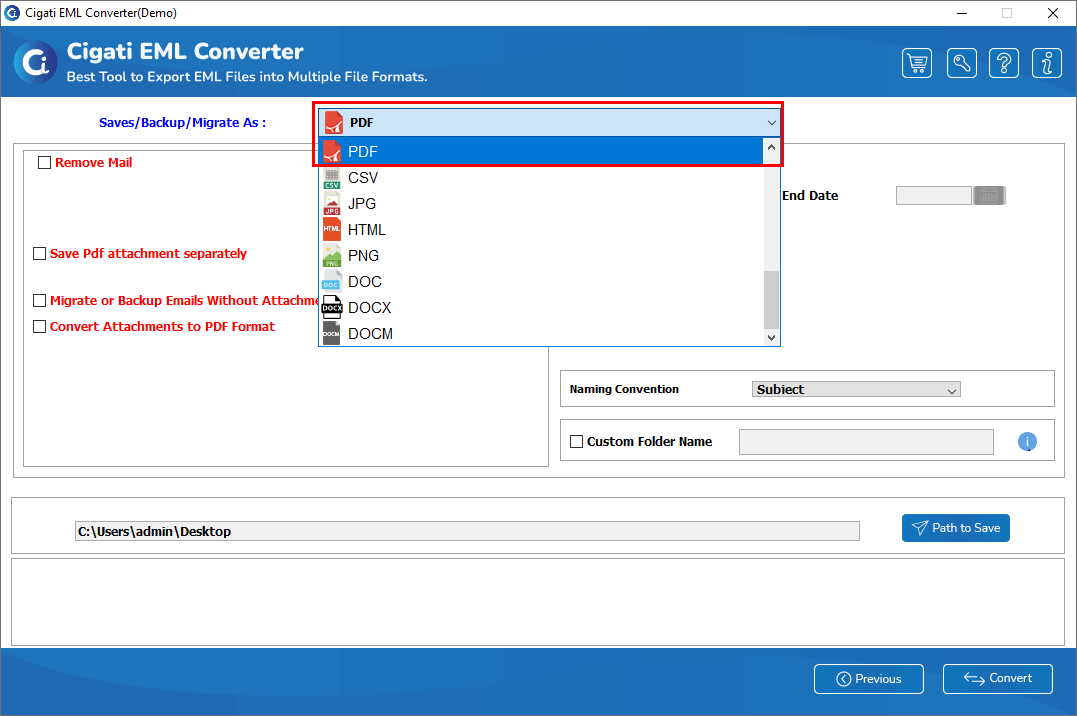Click the format list scrollbar thumb
Viewport: 1077px width, 716px height.
[x=771, y=300]
